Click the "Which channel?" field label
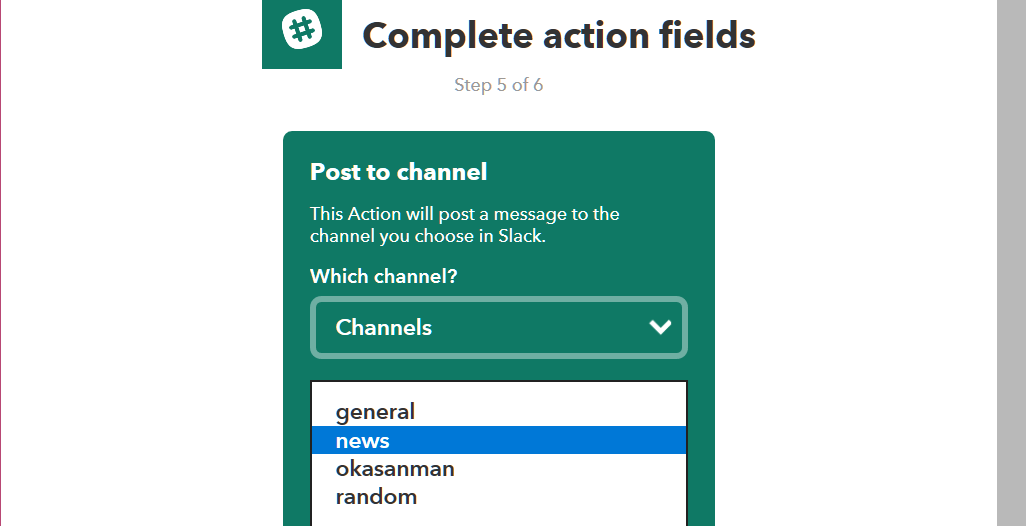The height and width of the screenshot is (526, 1026). click(383, 276)
